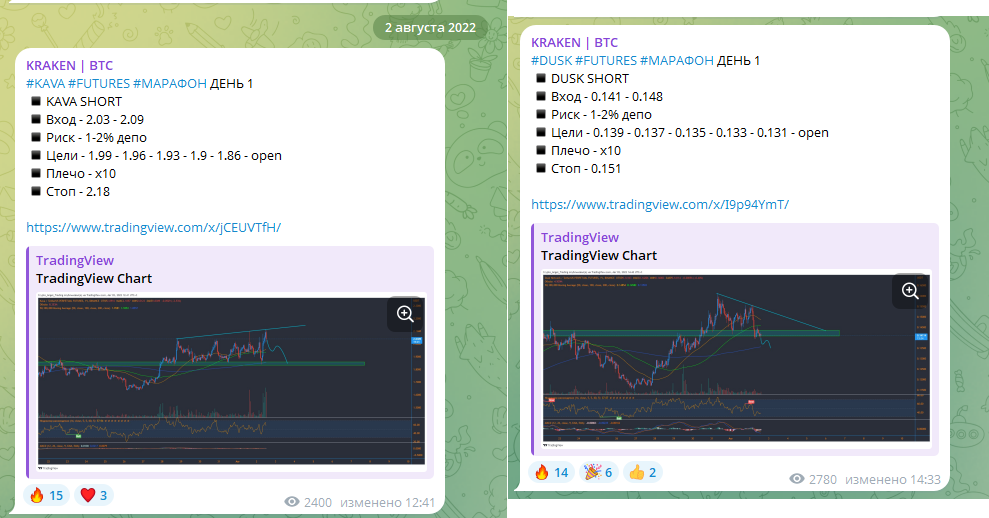Select line Стоп - 0.151
Screen dimensions: 989x518
(586, 169)
